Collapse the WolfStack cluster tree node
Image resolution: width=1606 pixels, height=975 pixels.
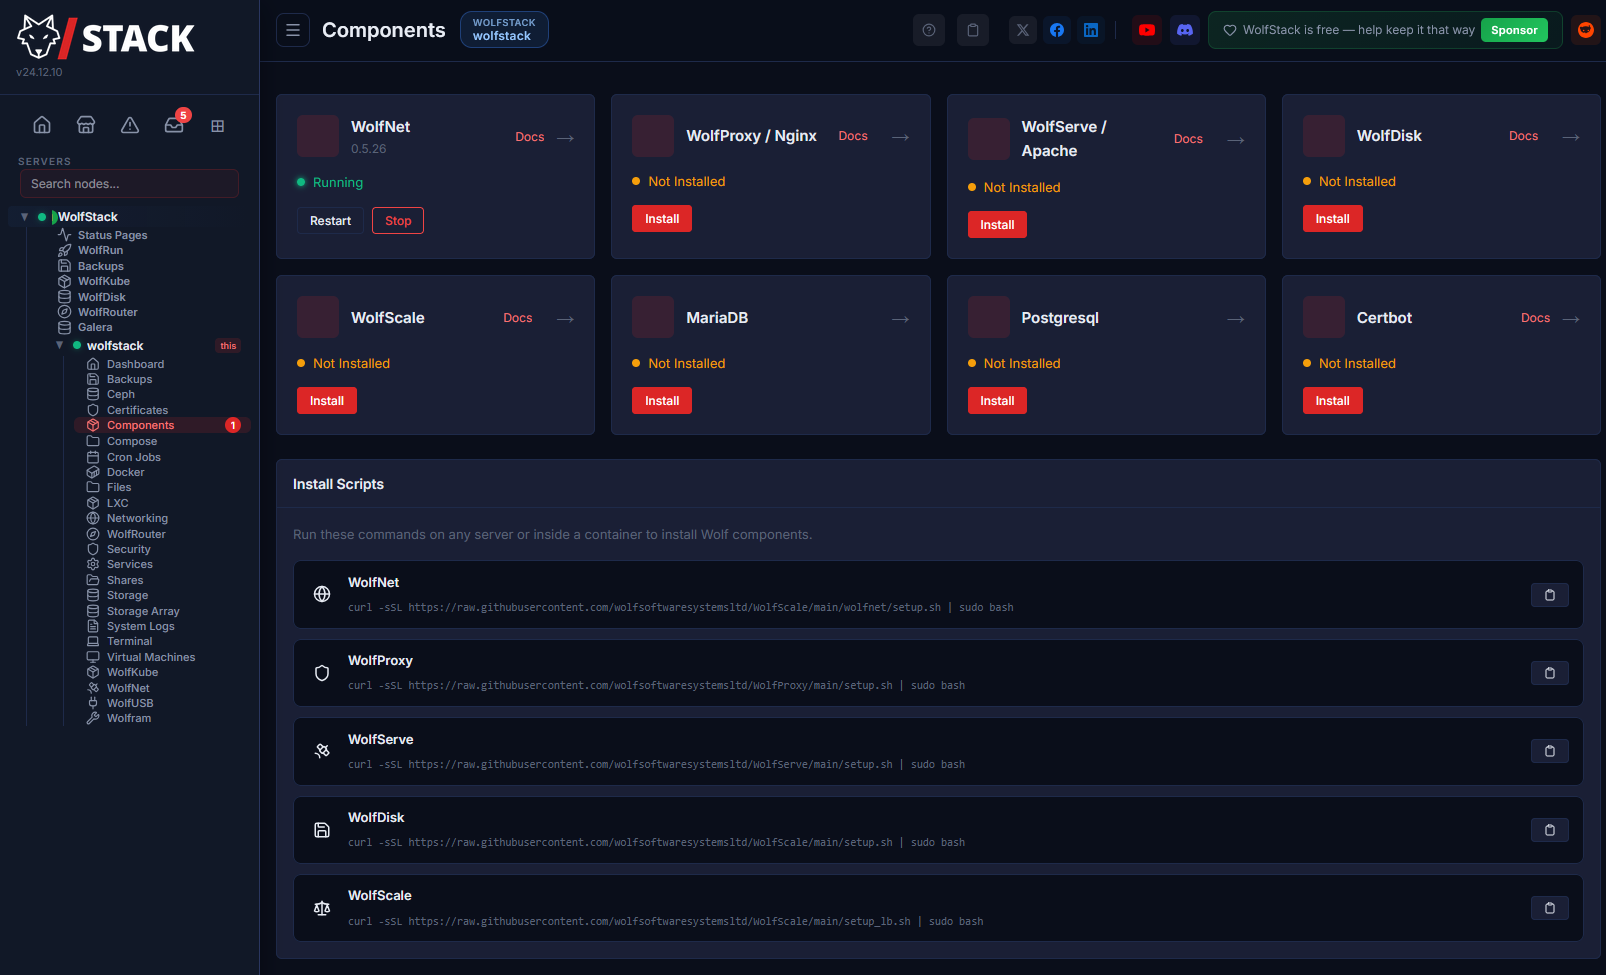click(x=24, y=217)
